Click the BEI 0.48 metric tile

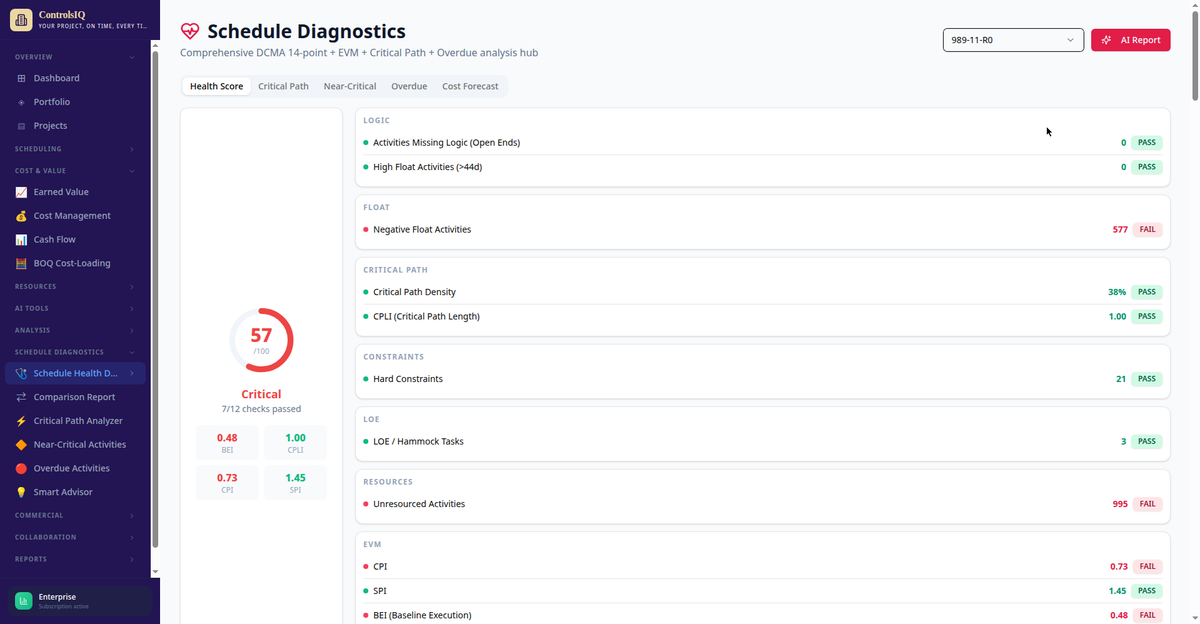click(x=227, y=444)
